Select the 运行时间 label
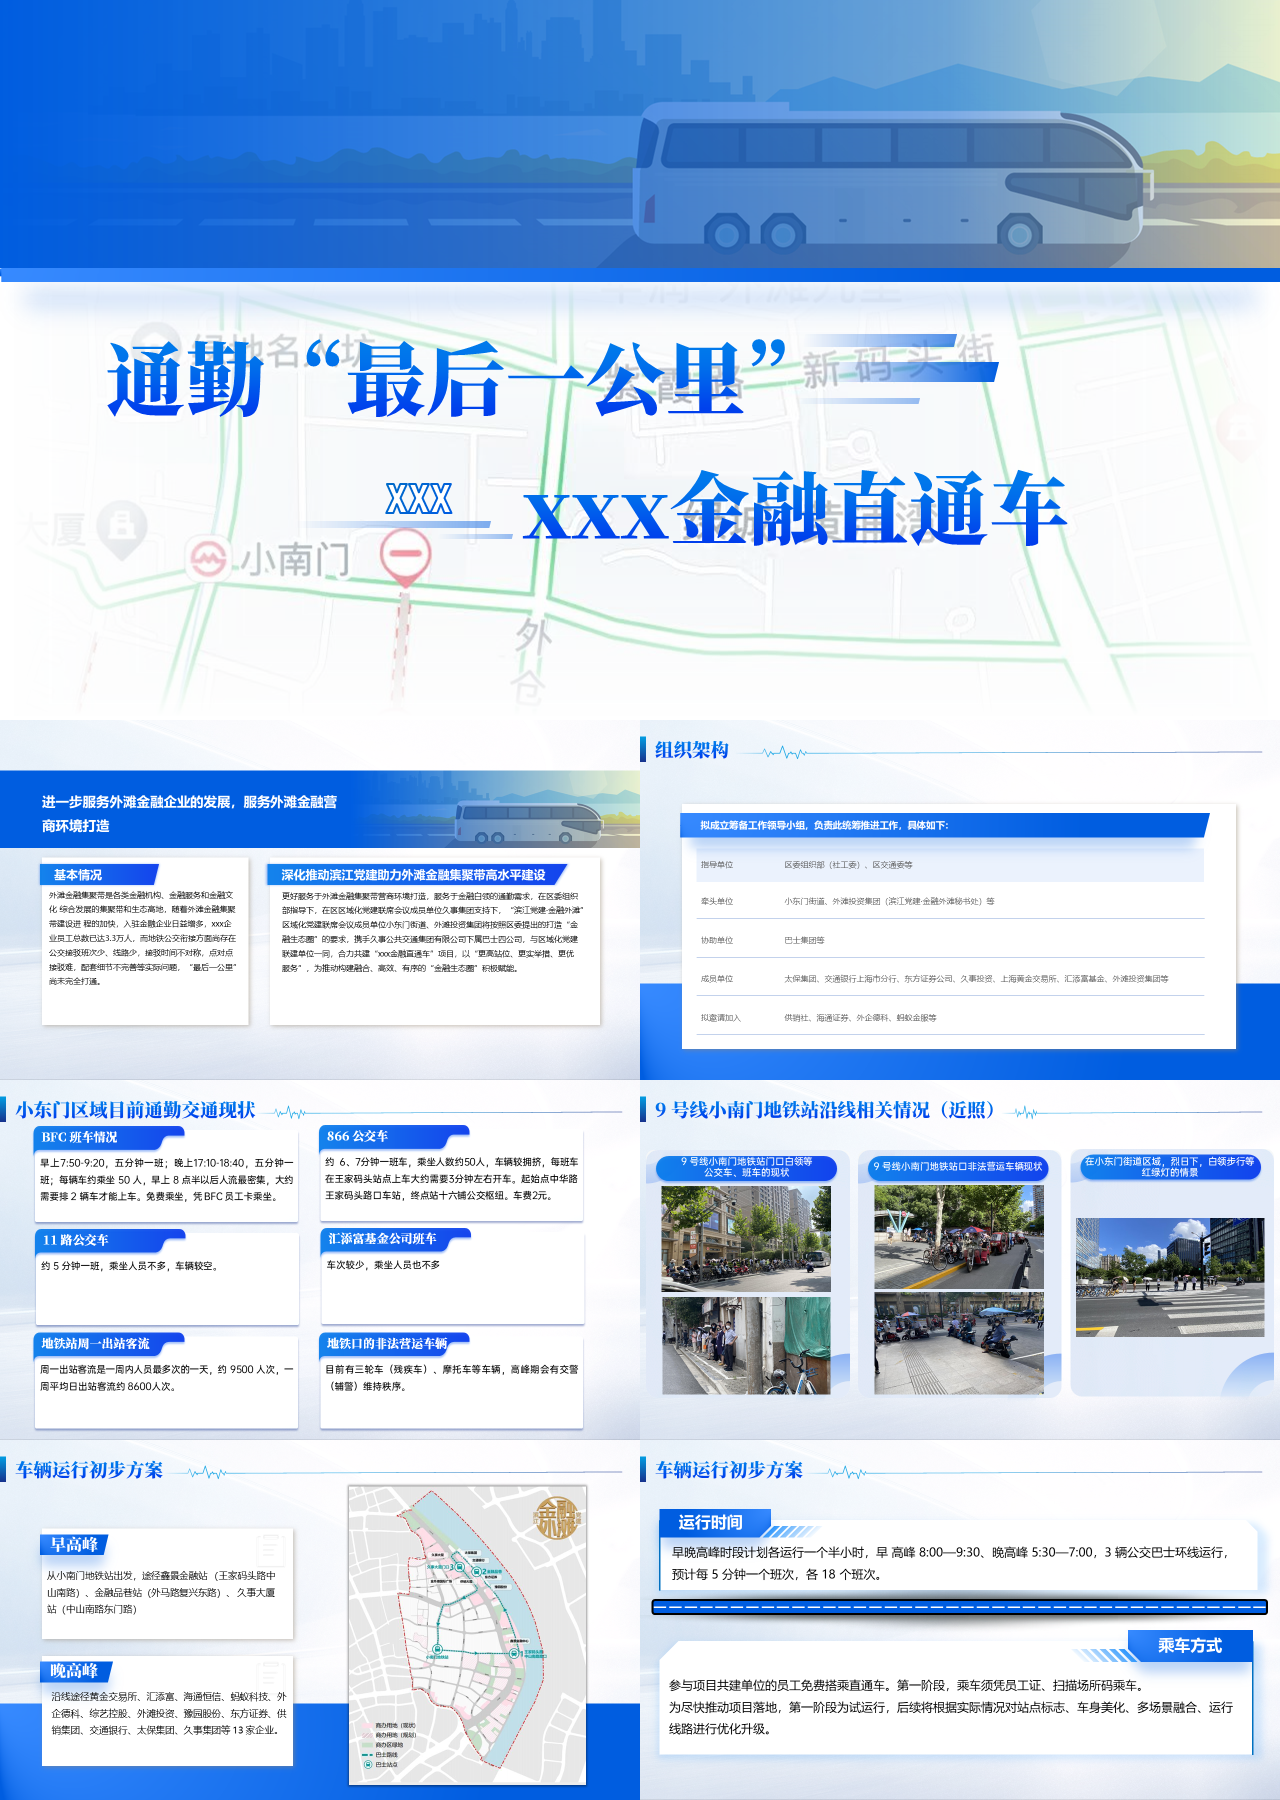This screenshot has width=1280, height=1800. pyautogui.click(x=710, y=1522)
